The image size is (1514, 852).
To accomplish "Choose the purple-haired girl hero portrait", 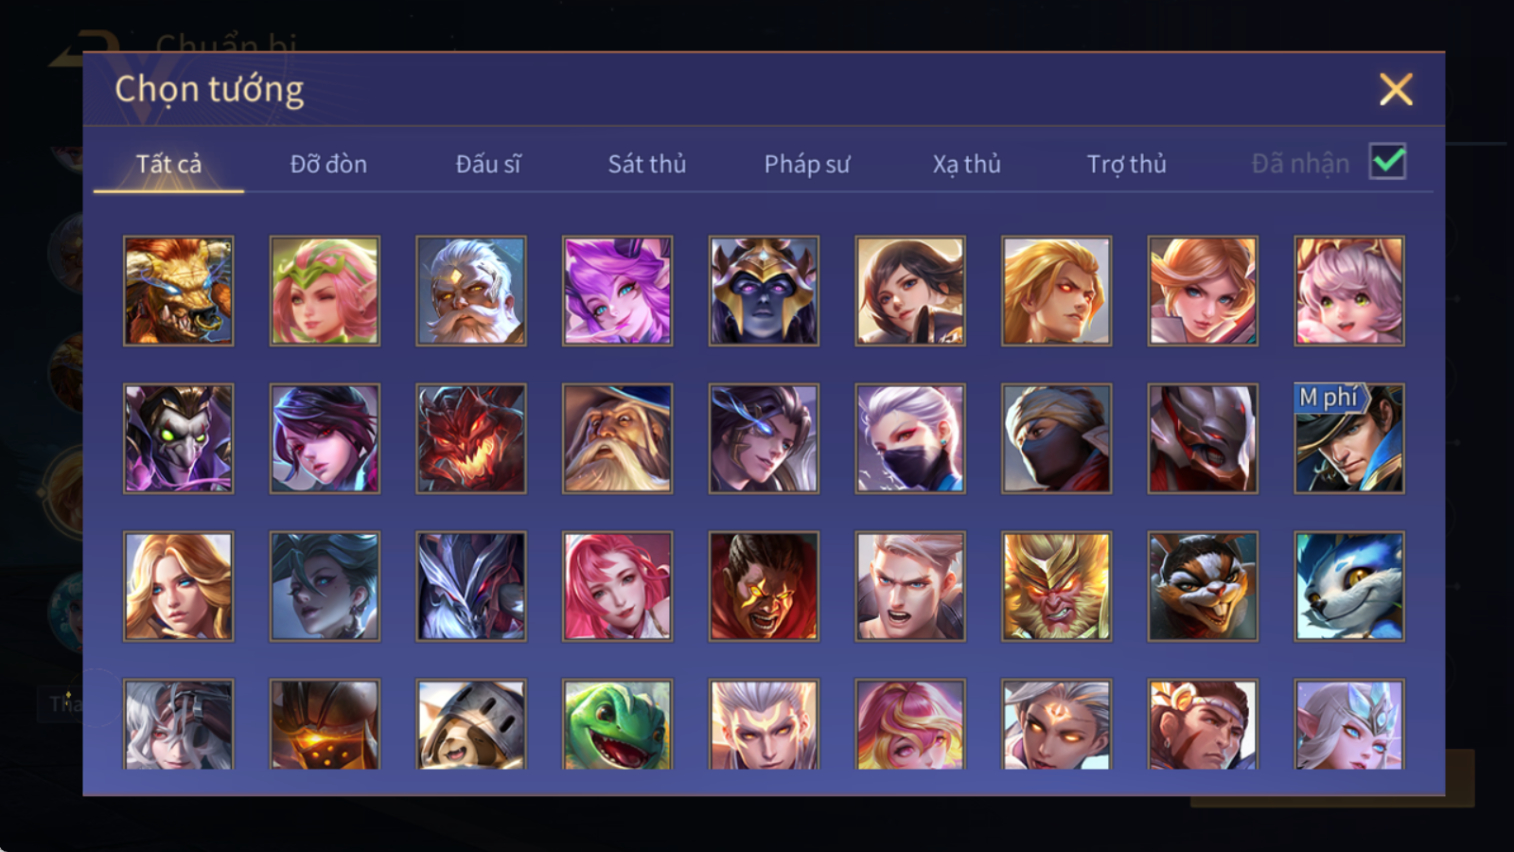I will (x=617, y=291).
